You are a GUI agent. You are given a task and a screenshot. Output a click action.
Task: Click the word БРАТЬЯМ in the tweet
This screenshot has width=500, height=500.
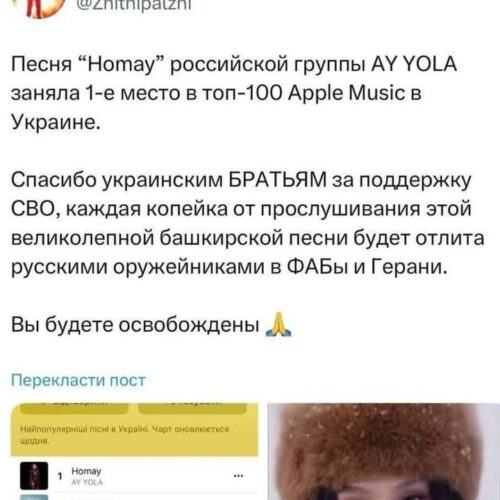click(x=278, y=180)
